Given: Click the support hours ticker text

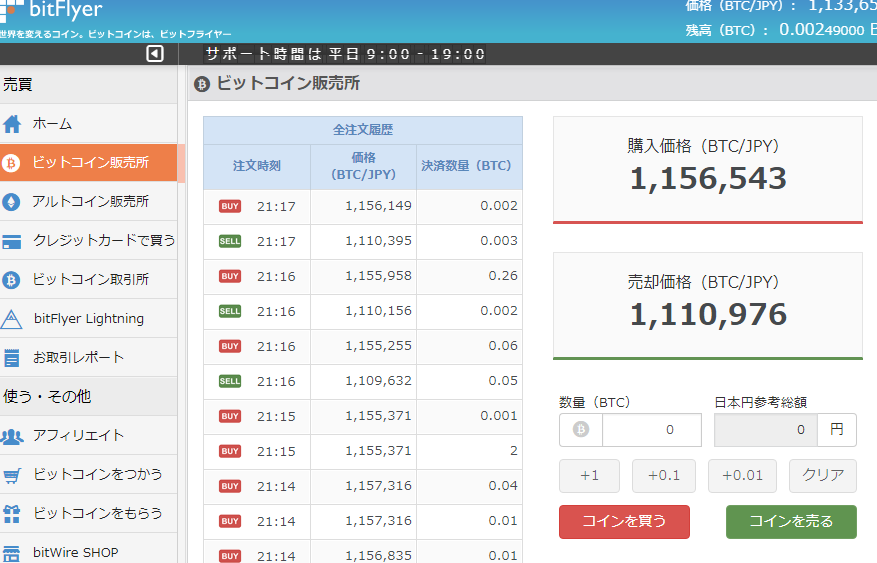Looking at the screenshot, I should click(x=345, y=54).
